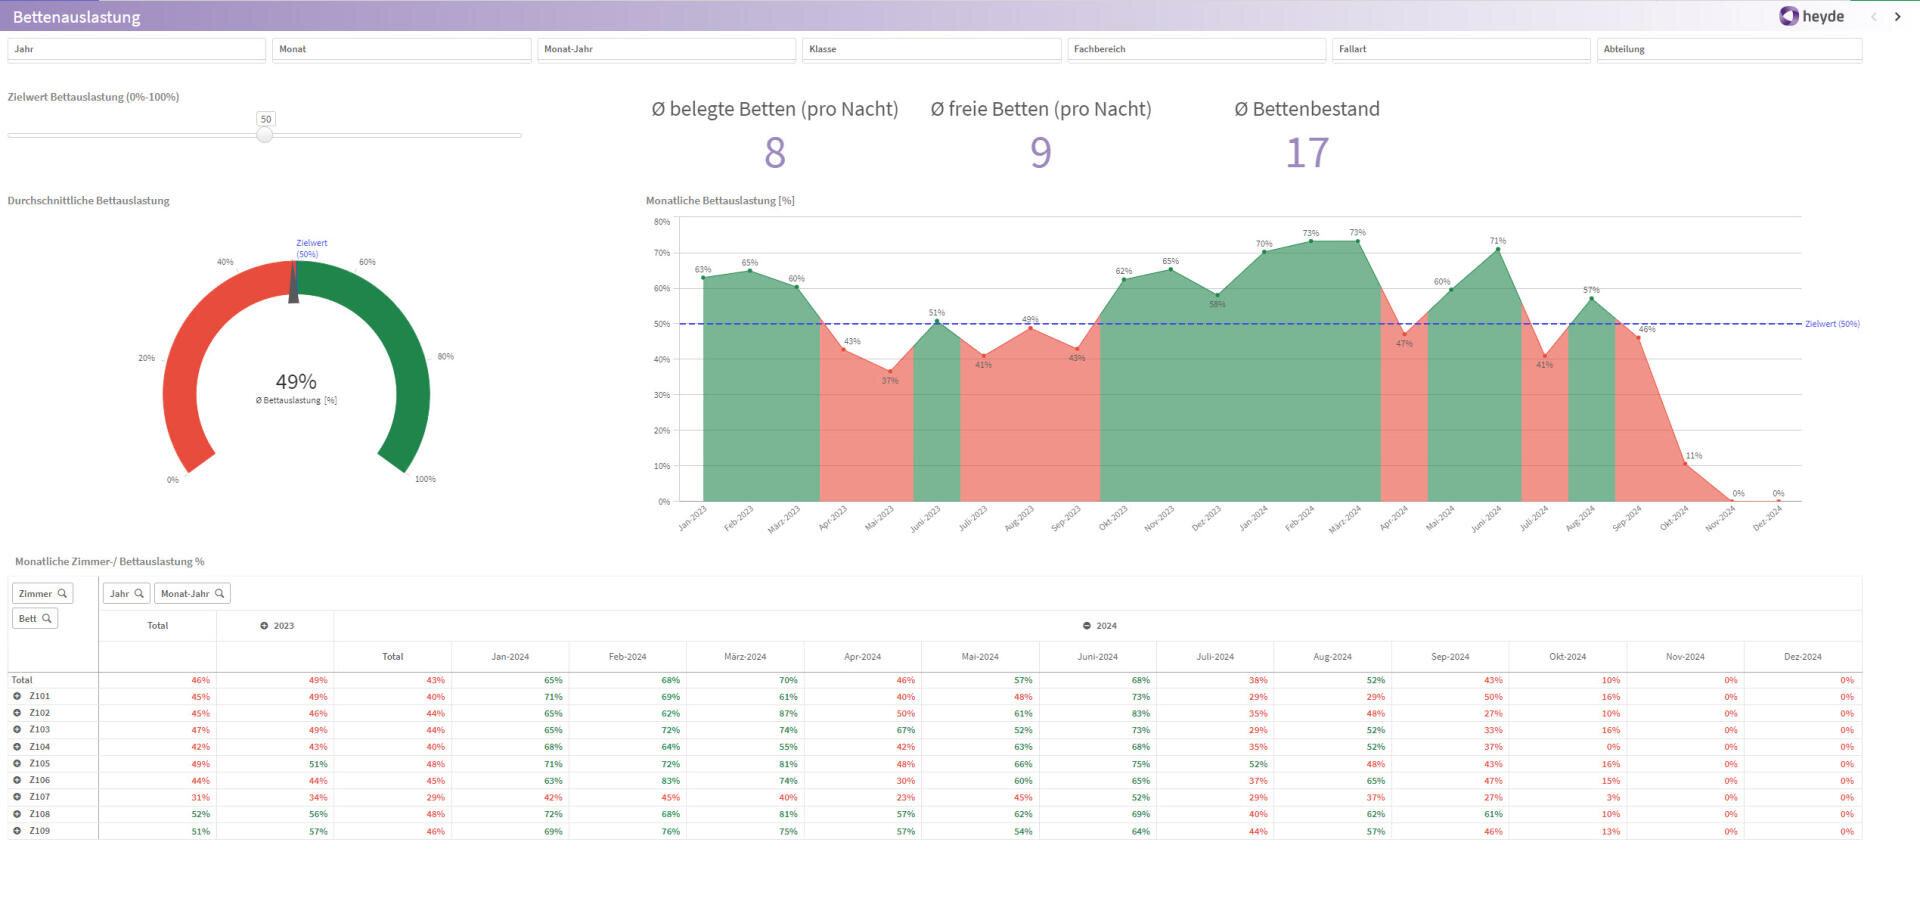Open the Klasse filter field

[x=930, y=48]
